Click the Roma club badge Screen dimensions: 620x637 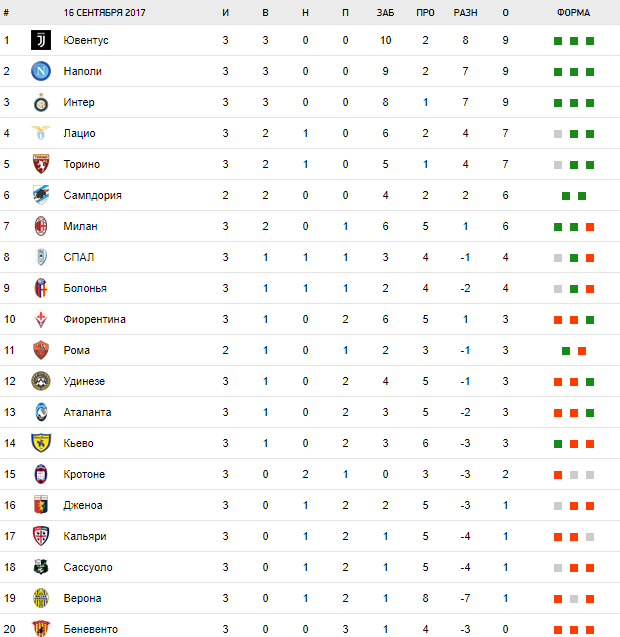pyautogui.click(x=41, y=350)
